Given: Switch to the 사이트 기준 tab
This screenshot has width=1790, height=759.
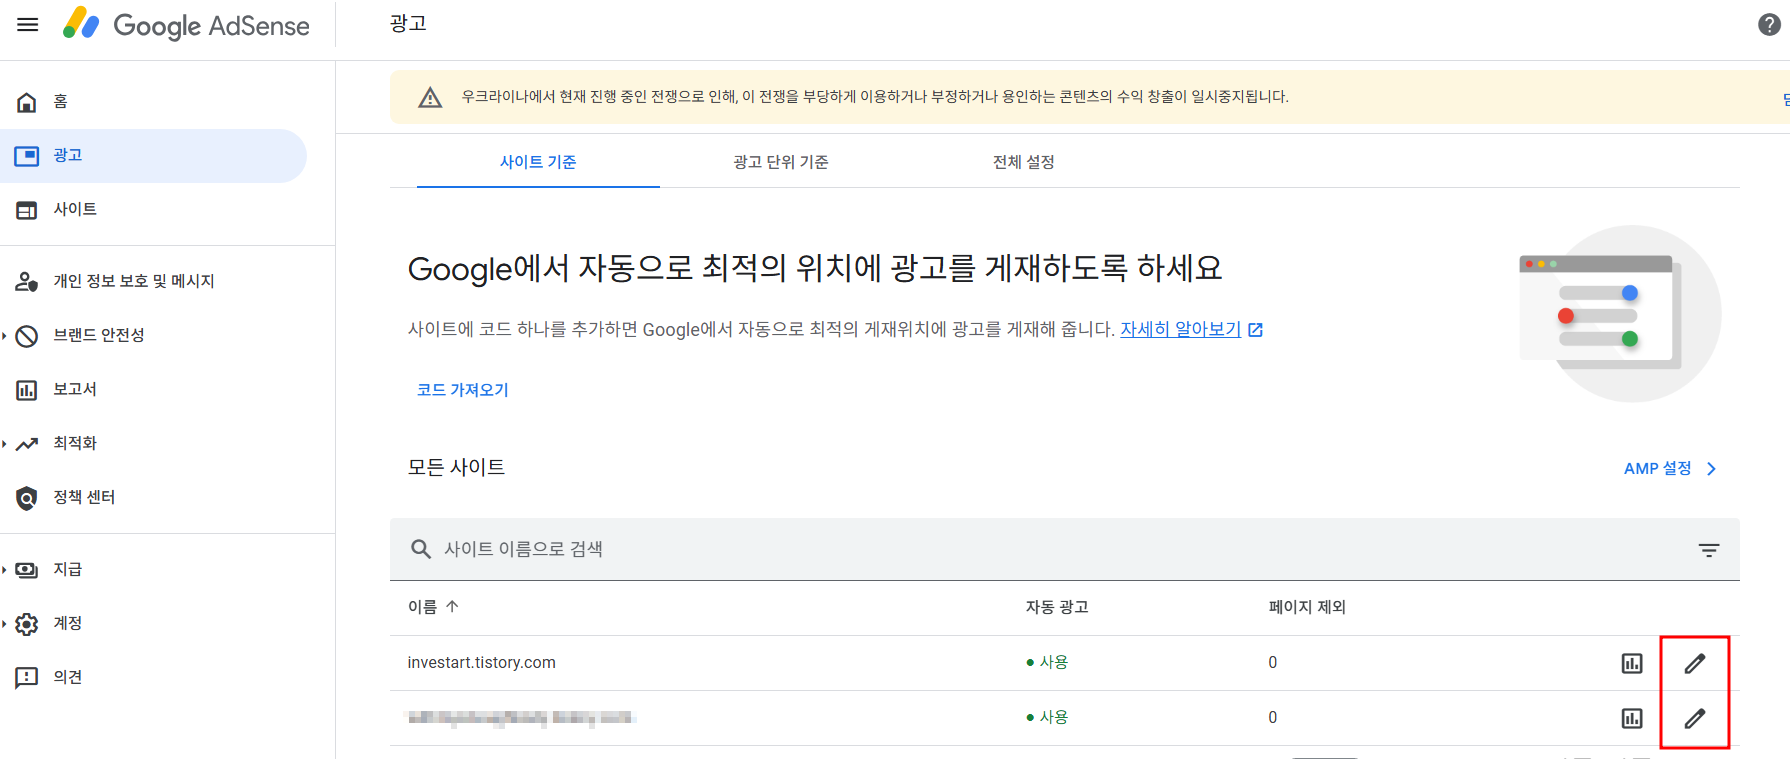Looking at the screenshot, I should 538,162.
